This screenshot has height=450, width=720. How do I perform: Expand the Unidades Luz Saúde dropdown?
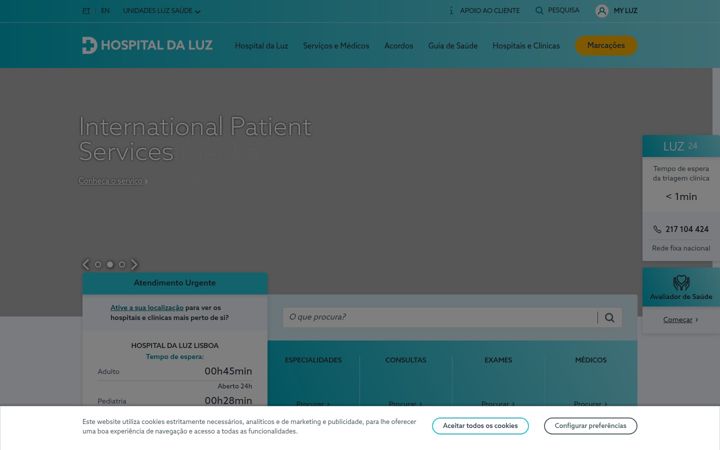[x=161, y=11]
